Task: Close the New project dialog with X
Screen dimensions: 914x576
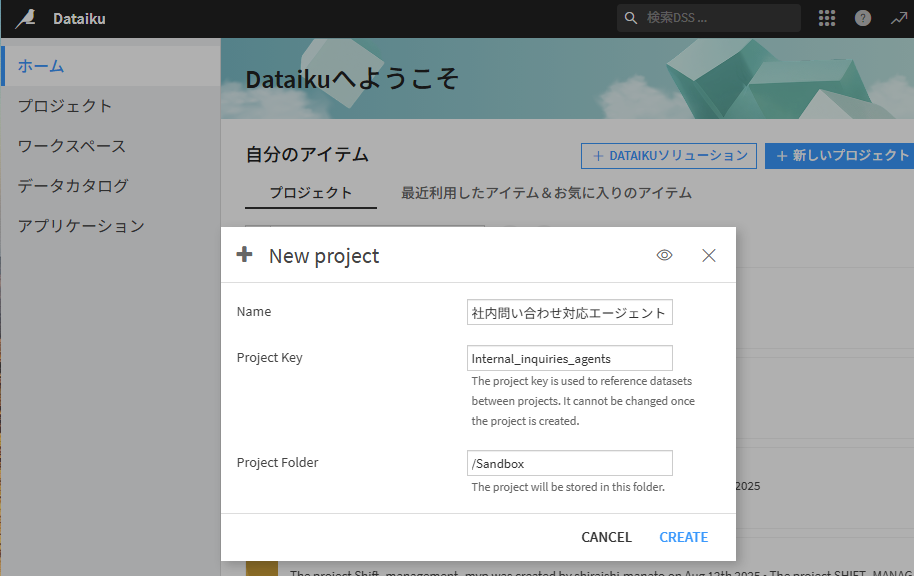Action: pyautogui.click(x=709, y=255)
